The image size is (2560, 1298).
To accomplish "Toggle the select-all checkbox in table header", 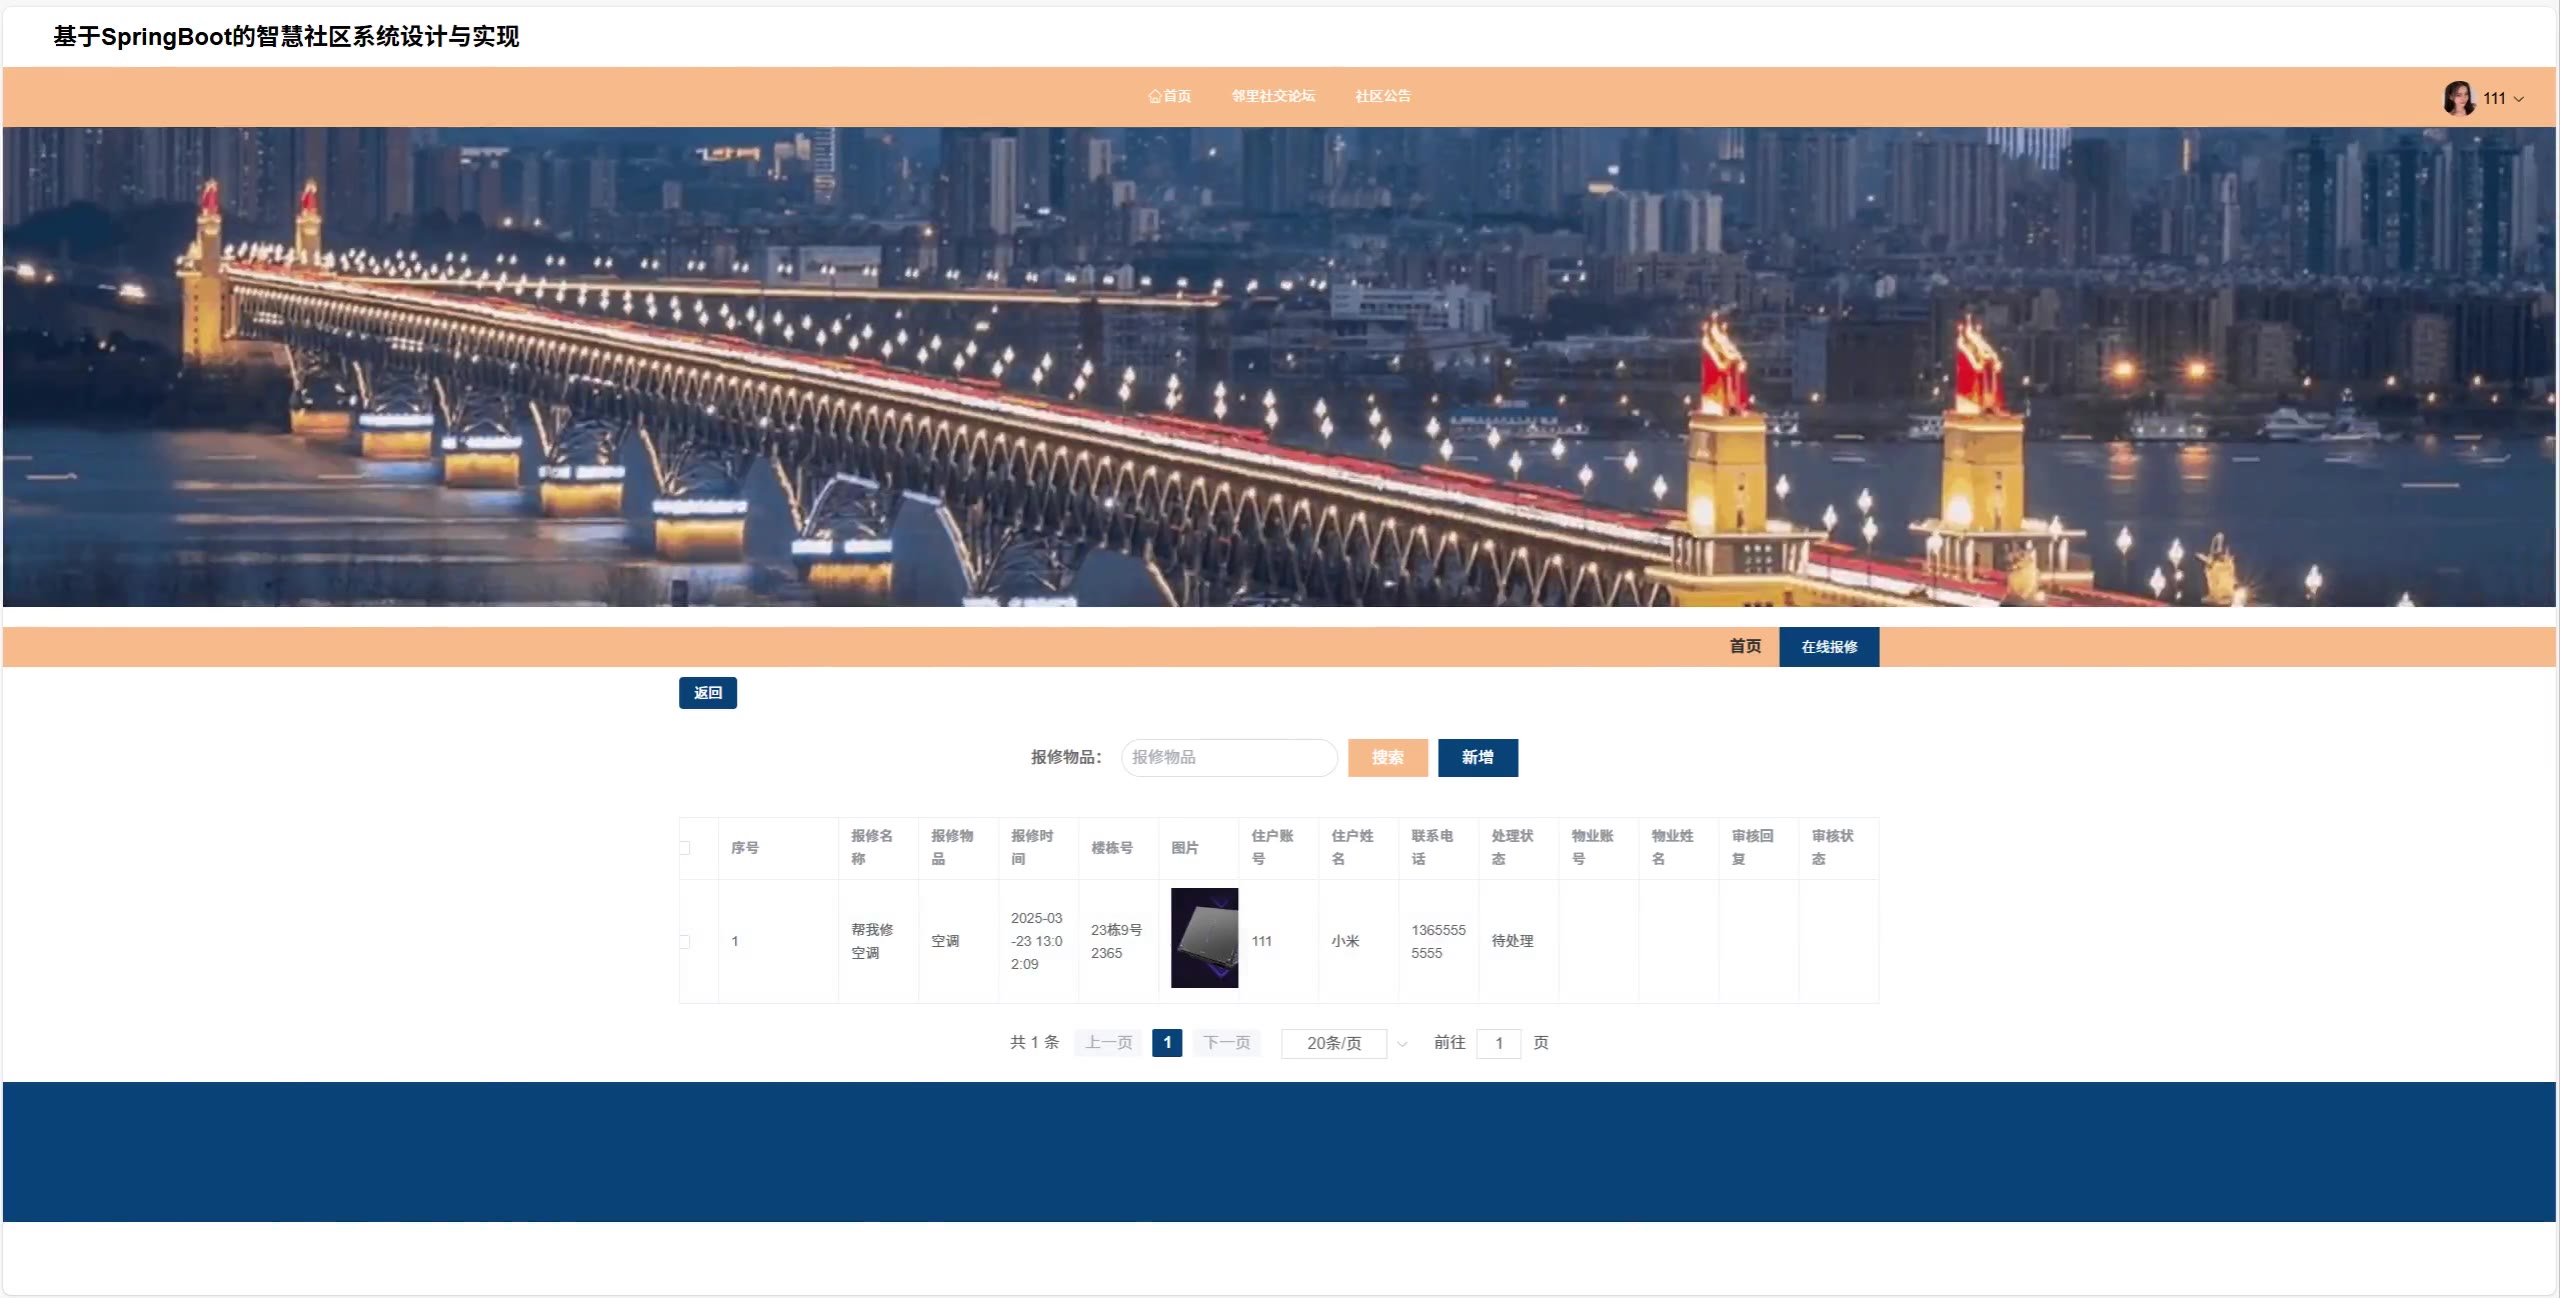I will coord(685,848).
